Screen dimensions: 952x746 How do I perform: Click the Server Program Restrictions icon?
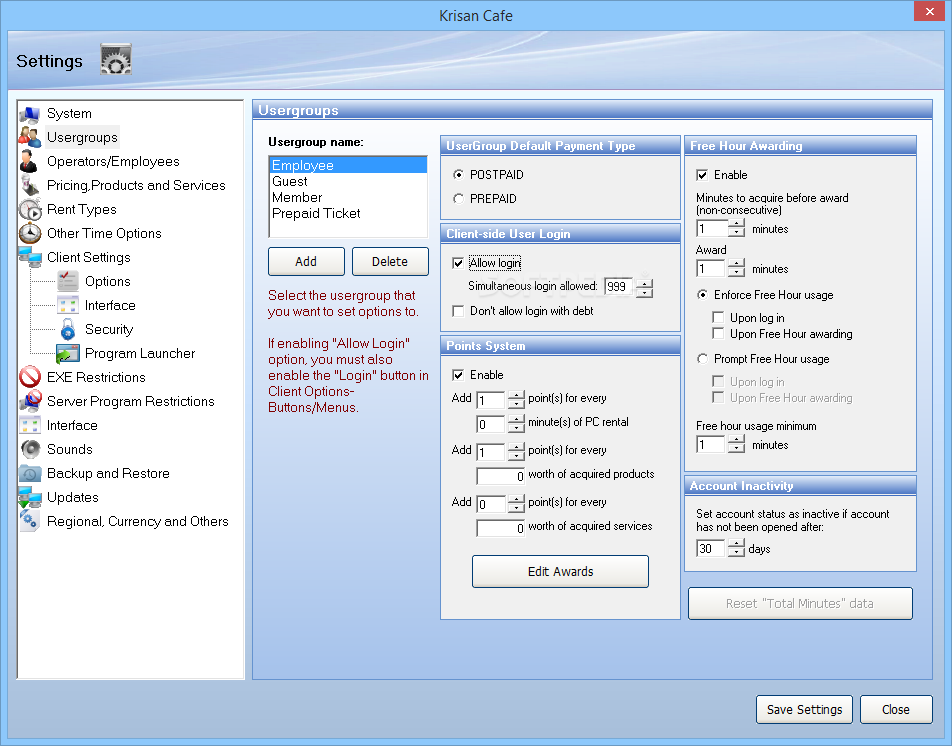point(30,401)
